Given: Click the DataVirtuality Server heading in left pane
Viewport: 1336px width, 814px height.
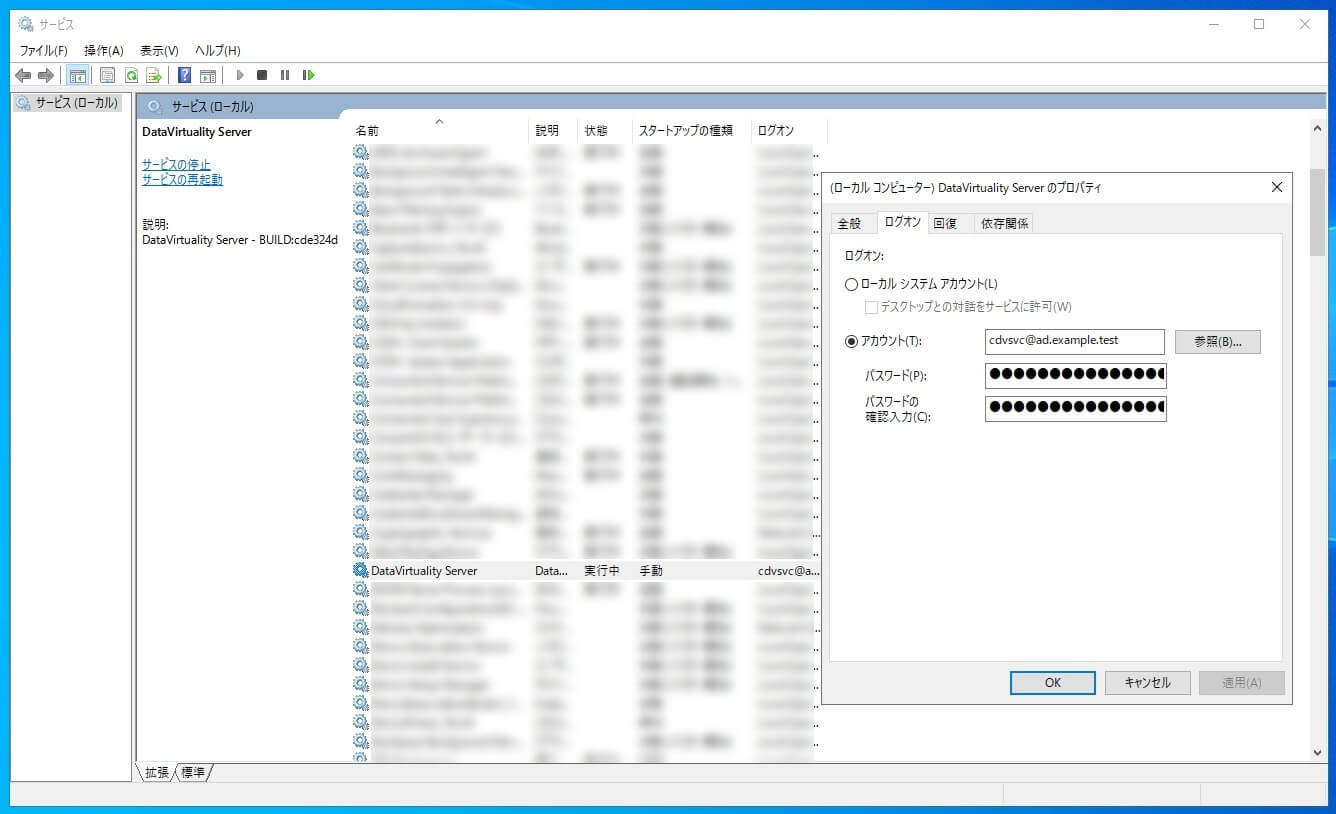Looking at the screenshot, I should coord(197,132).
